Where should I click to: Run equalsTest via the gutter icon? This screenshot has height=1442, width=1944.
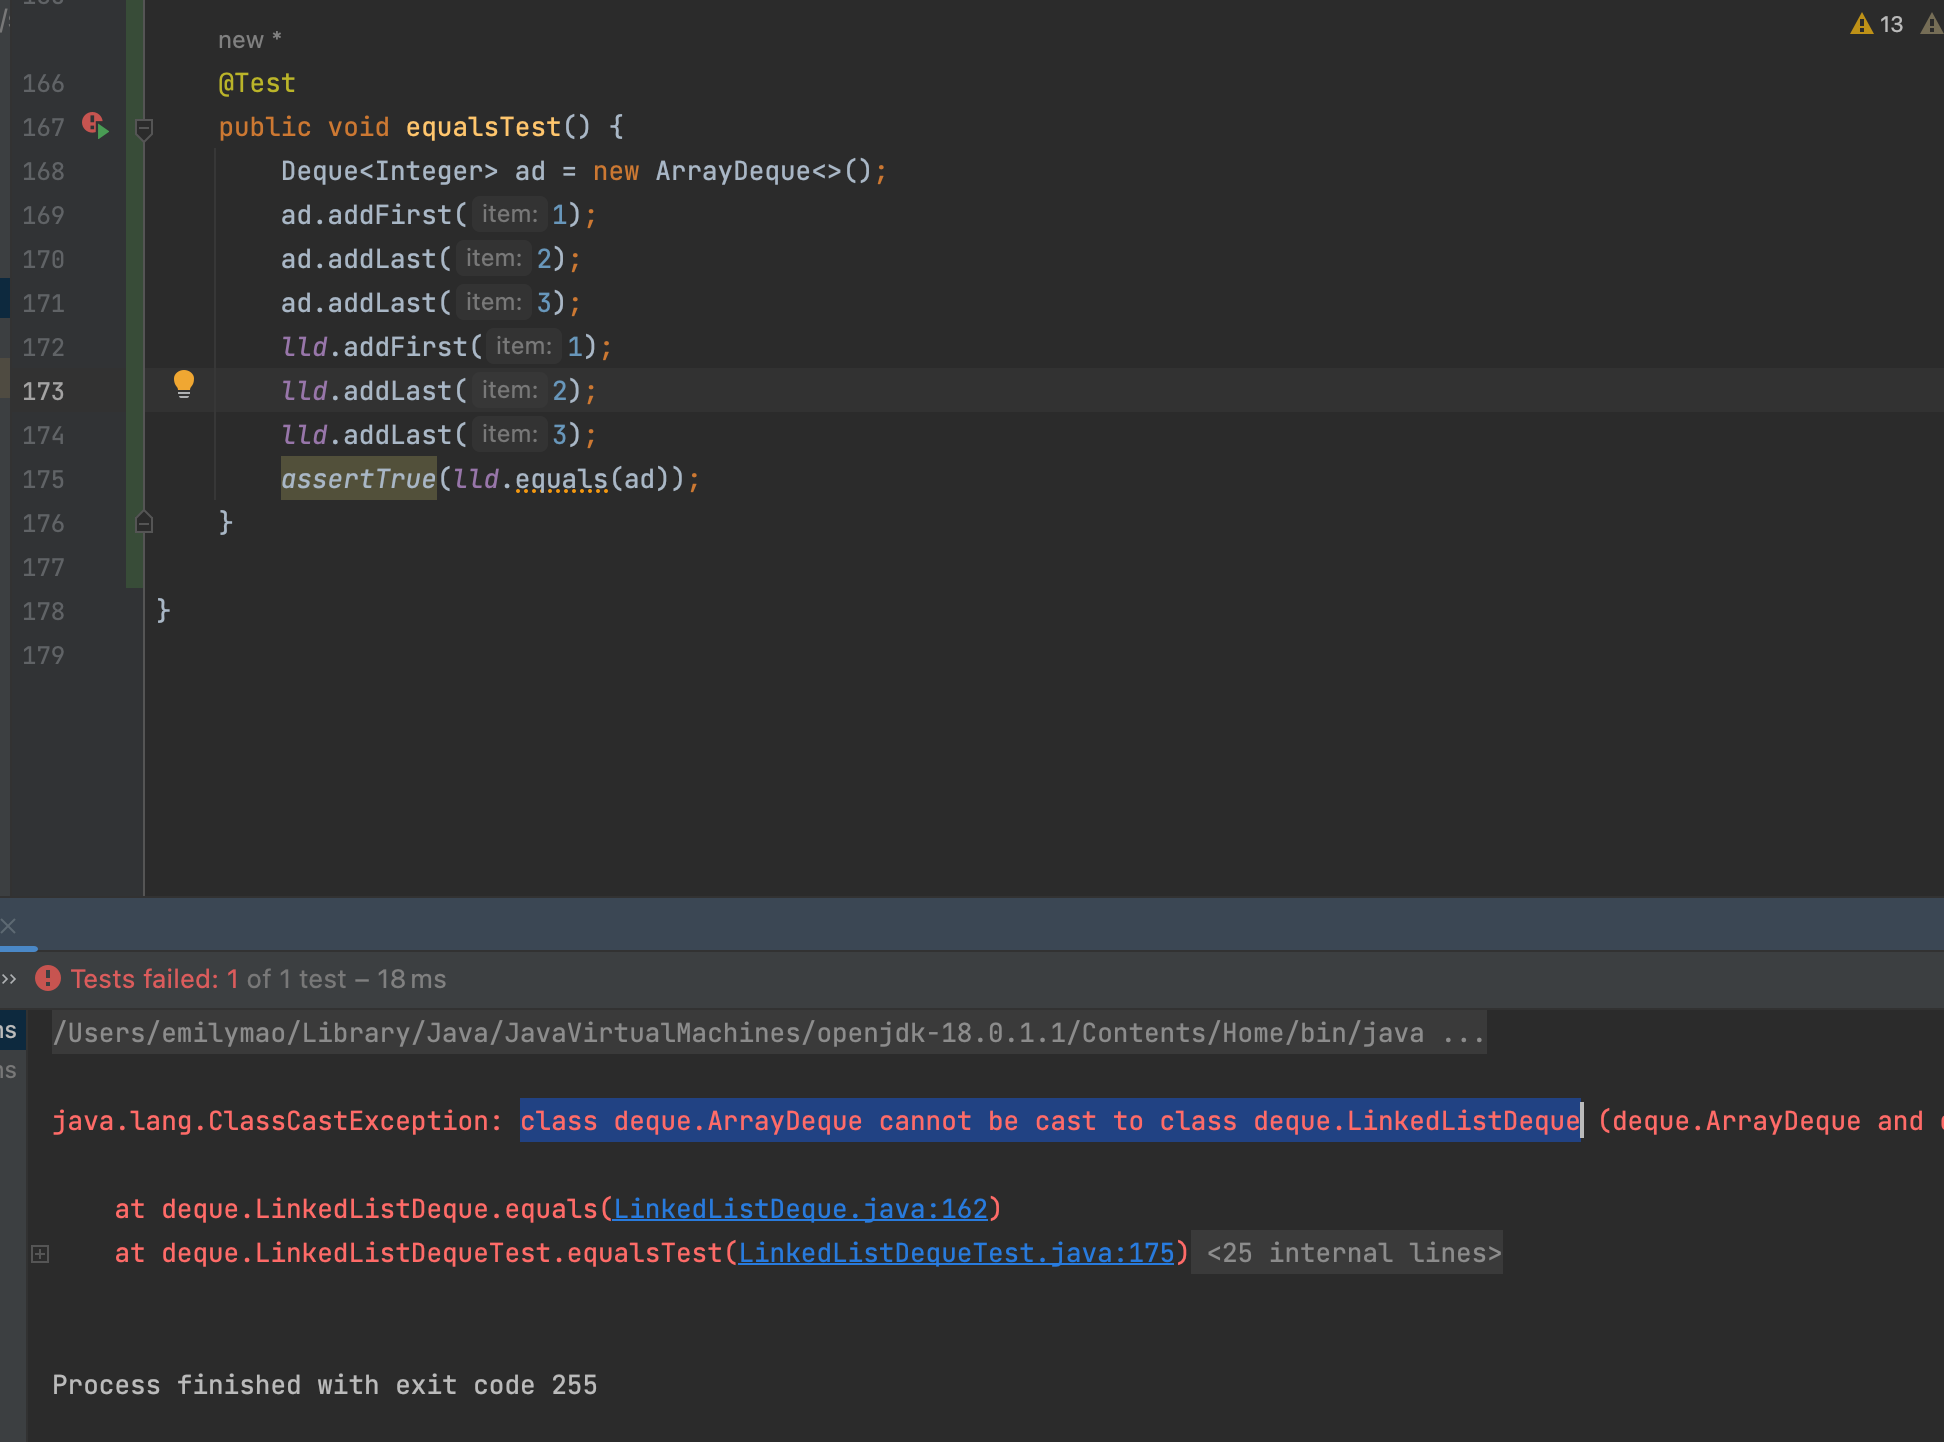click(97, 126)
